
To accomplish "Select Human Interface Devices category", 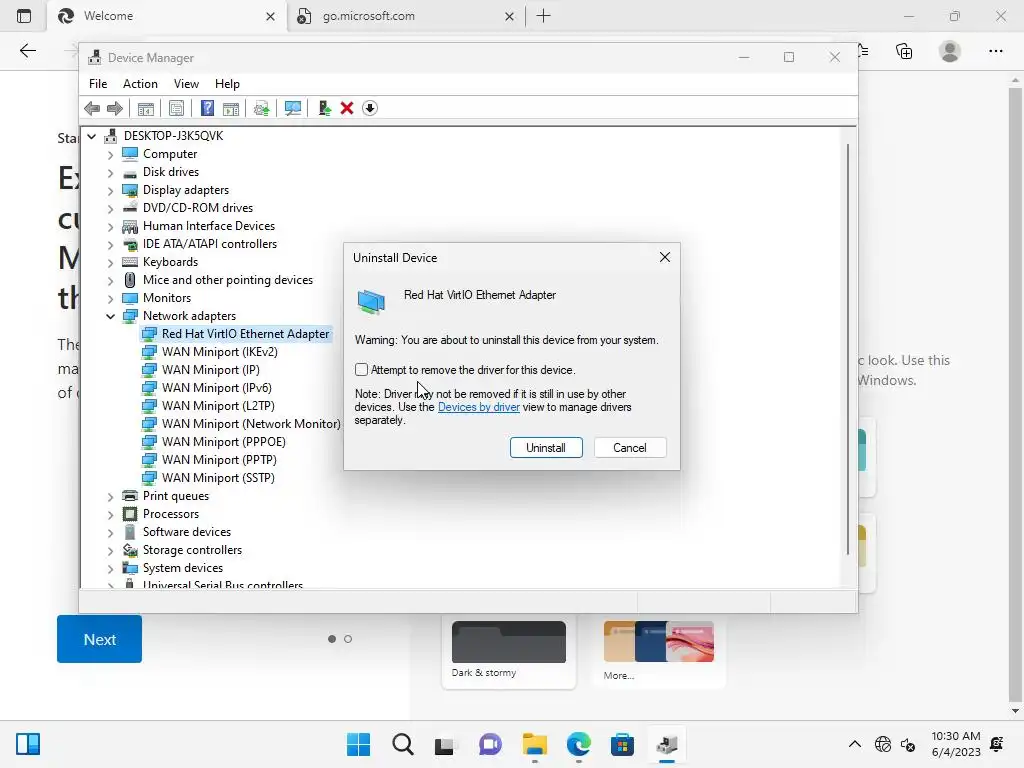I will (209, 226).
